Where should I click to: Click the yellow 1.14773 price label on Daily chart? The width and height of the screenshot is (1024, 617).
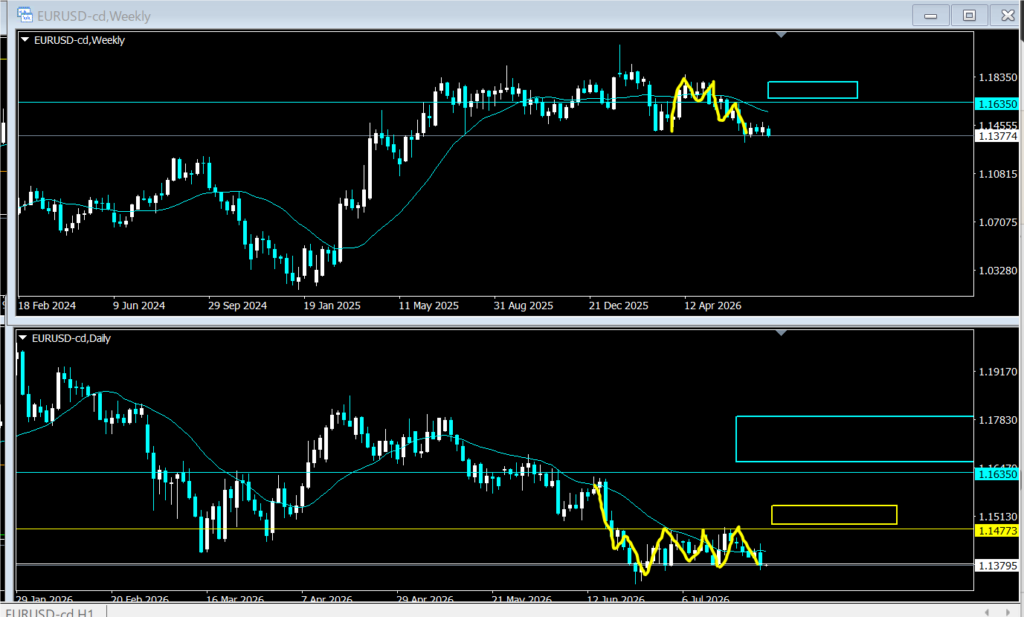pos(997,531)
